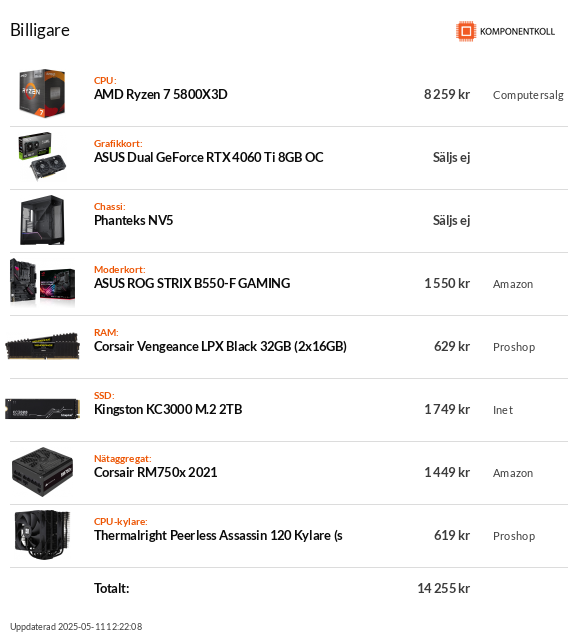Visit the Computersalg store link

pyautogui.click(x=528, y=95)
